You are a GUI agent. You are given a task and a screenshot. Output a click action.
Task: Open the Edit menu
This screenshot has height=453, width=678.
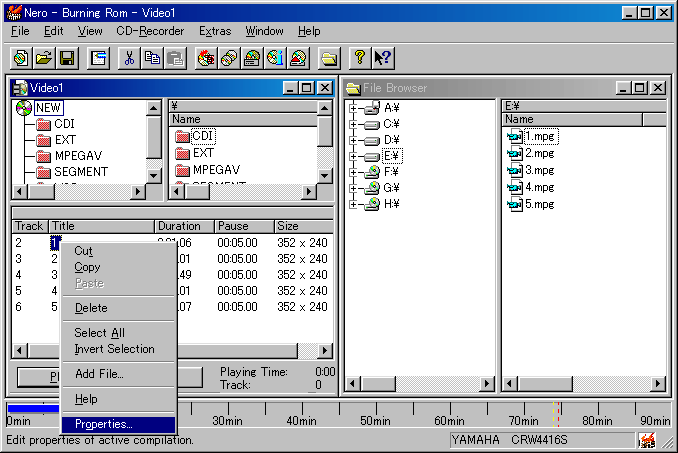tap(54, 31)
